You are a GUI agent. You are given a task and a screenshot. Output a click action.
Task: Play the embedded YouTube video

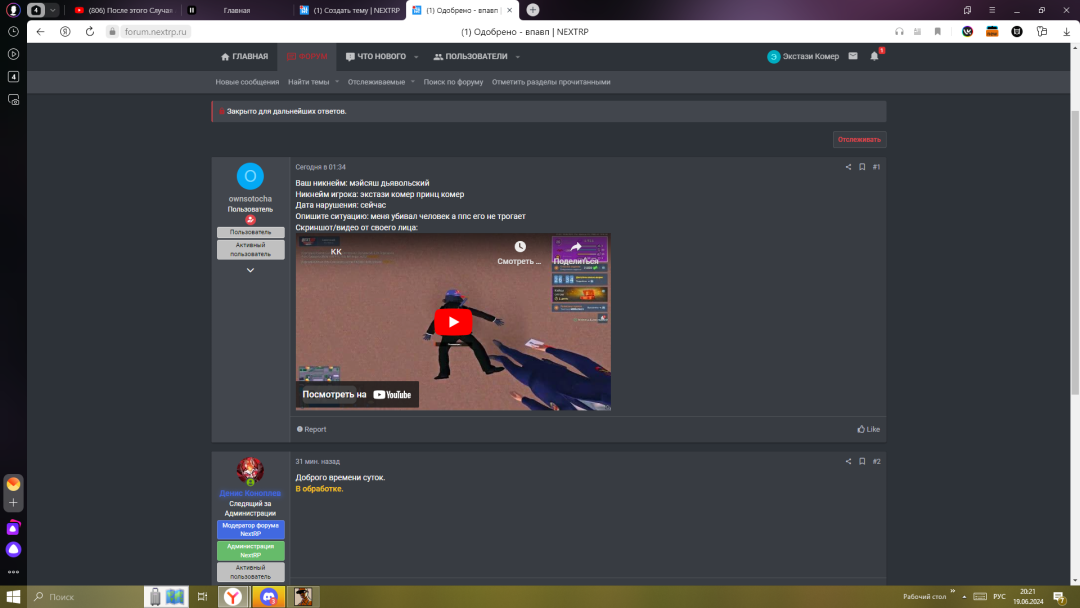[x=453, y=322]
